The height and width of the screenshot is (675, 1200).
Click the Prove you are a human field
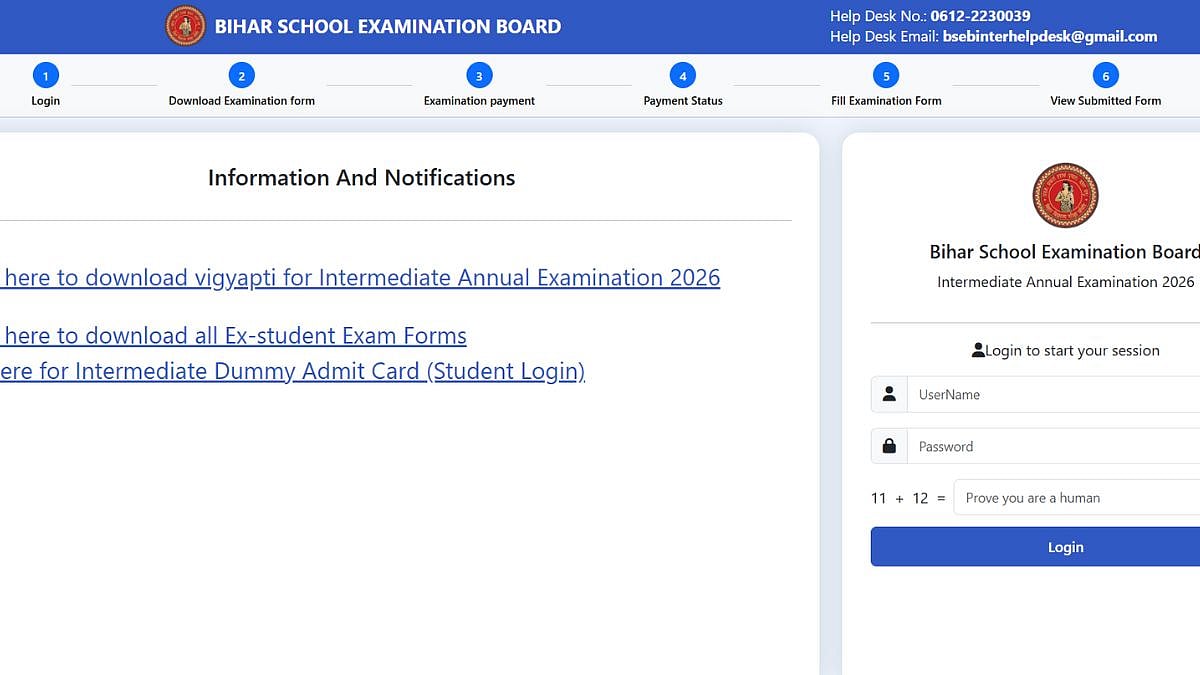click(x=1075, y=497)
